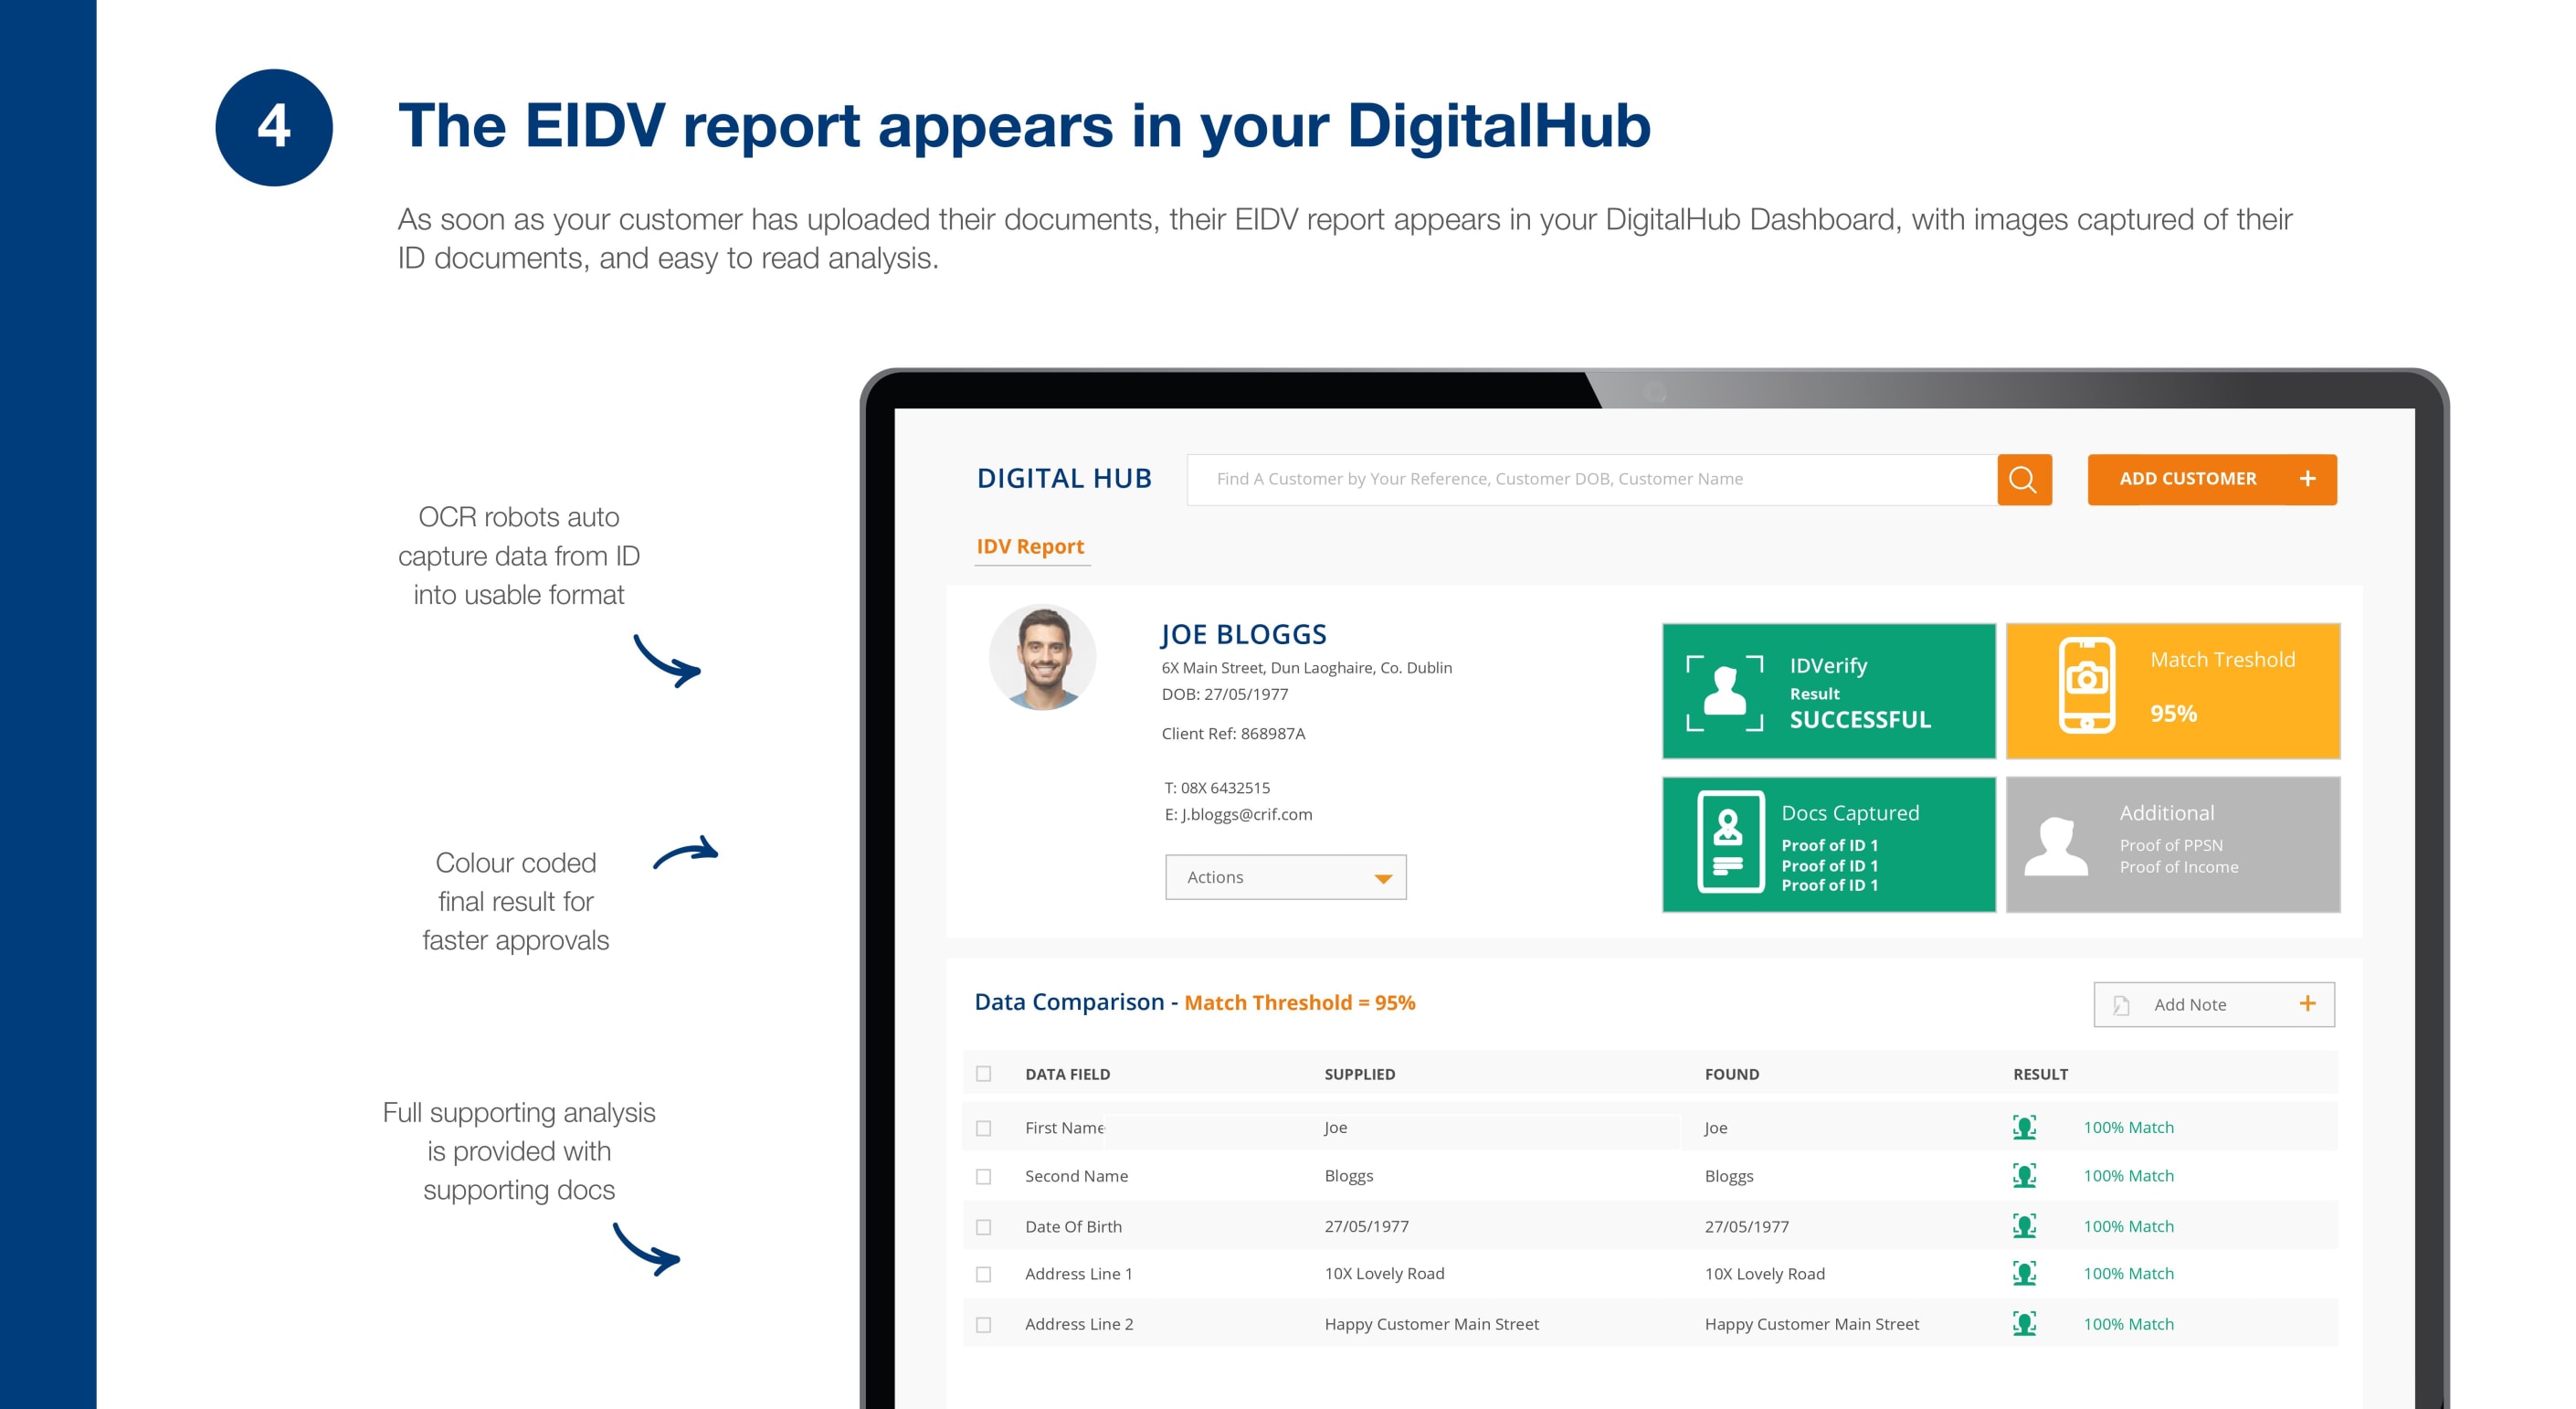This screenshot has height=1409, width=2576.
Task: Check the First Name row checkbox
Action: (x=984, y=1128)
